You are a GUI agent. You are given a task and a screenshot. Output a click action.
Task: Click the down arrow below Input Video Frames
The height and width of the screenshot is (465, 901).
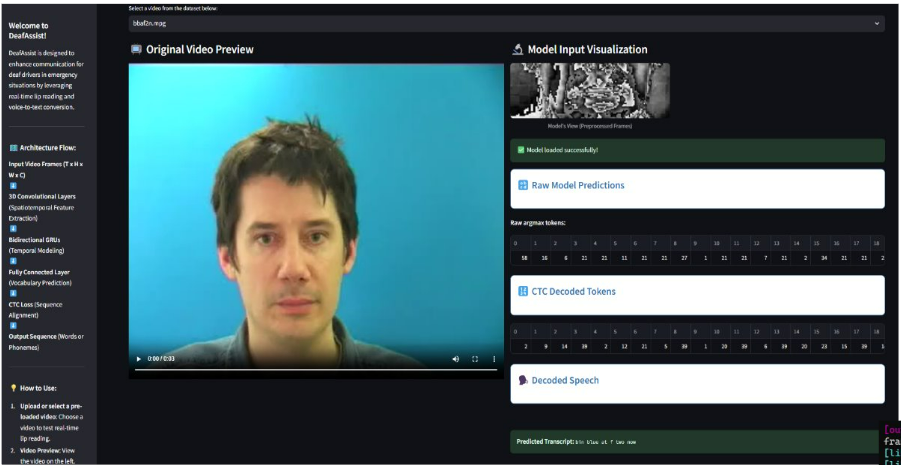click(x=13, y=186)
